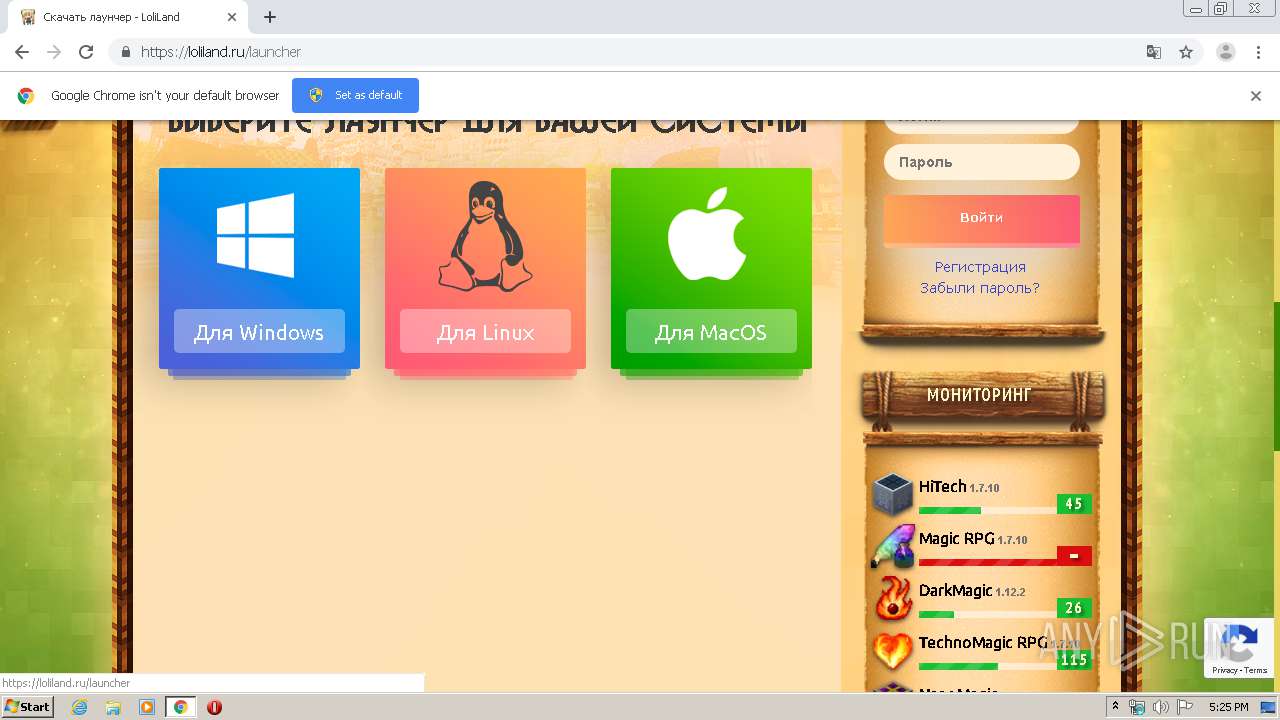Click the DarkMagic fire icon
The height and width of the screenshot is (720, 1280).
[893, 598]
